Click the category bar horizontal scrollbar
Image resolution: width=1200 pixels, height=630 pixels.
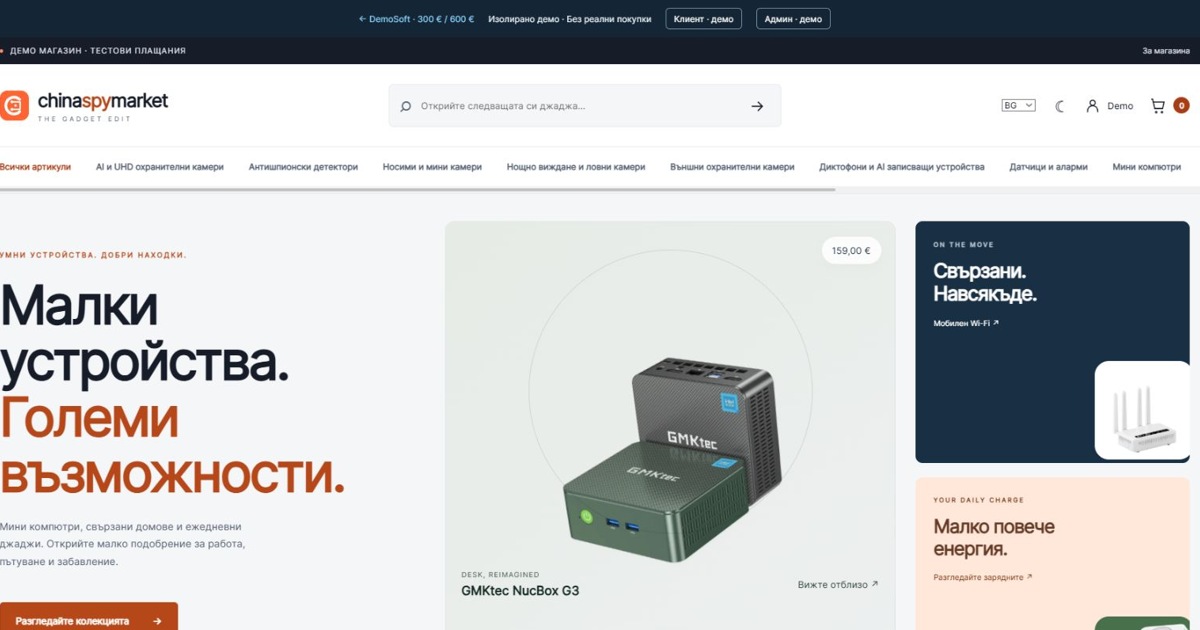[417, 189]
